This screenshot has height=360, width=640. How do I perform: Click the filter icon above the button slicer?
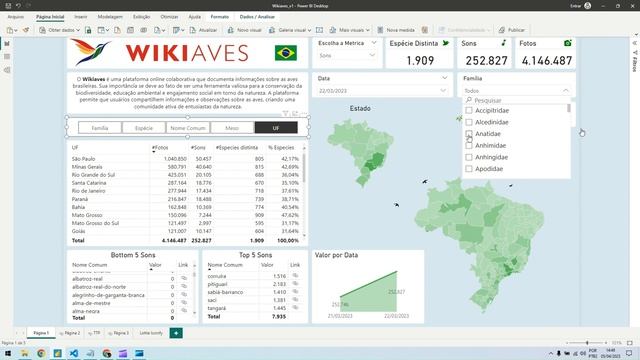click(286, 113)
